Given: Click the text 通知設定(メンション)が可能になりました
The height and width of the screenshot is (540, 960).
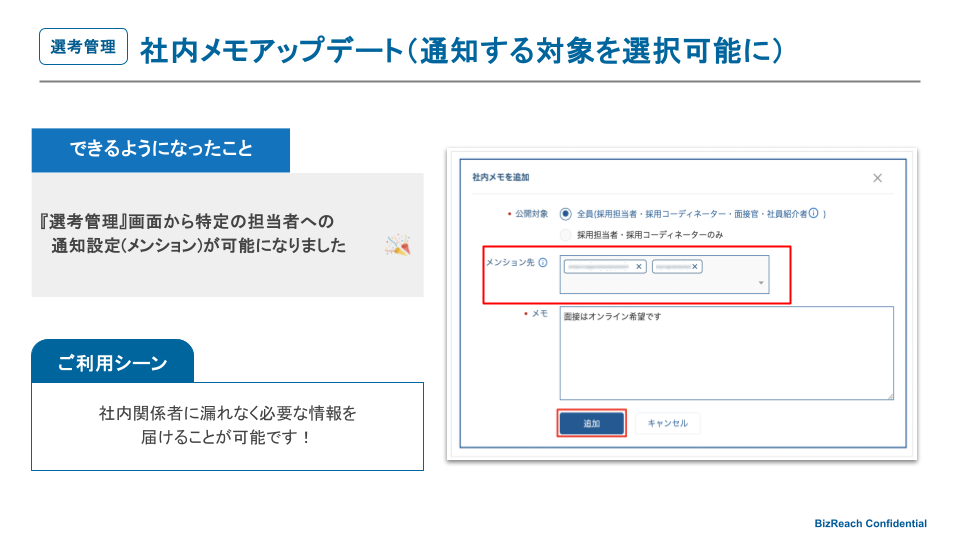Looking at the screenshot, I should 199,246.
